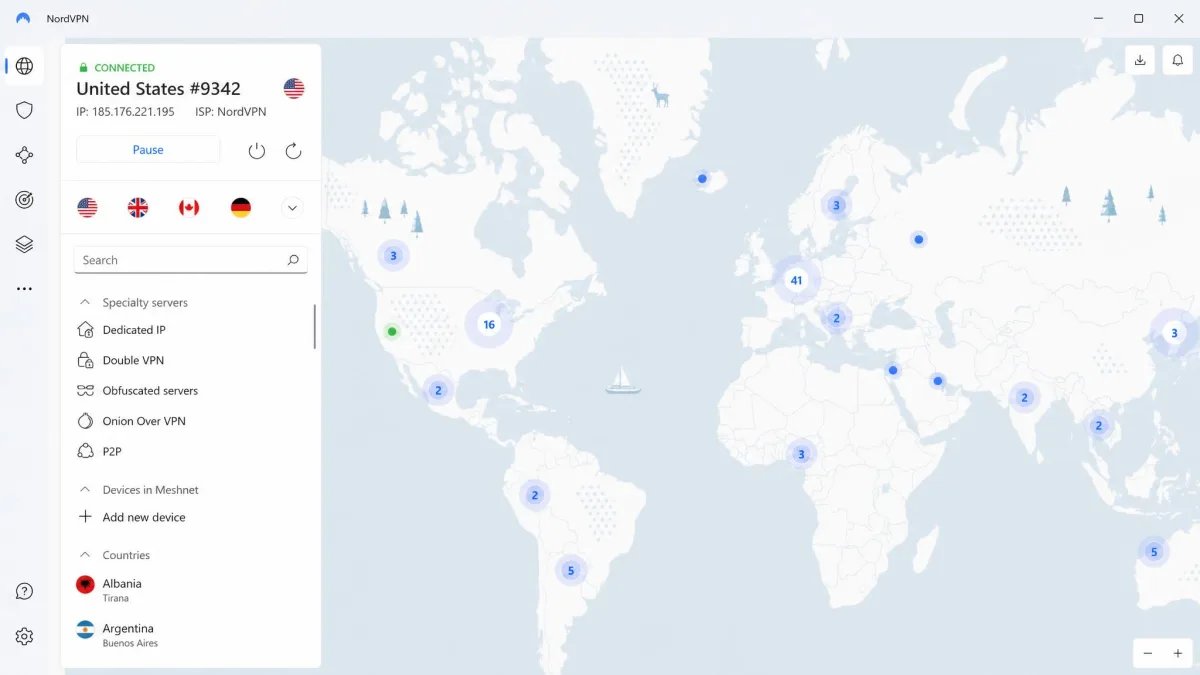
Task: Click the reconnect refresh icon
Action: coord(293,150)
